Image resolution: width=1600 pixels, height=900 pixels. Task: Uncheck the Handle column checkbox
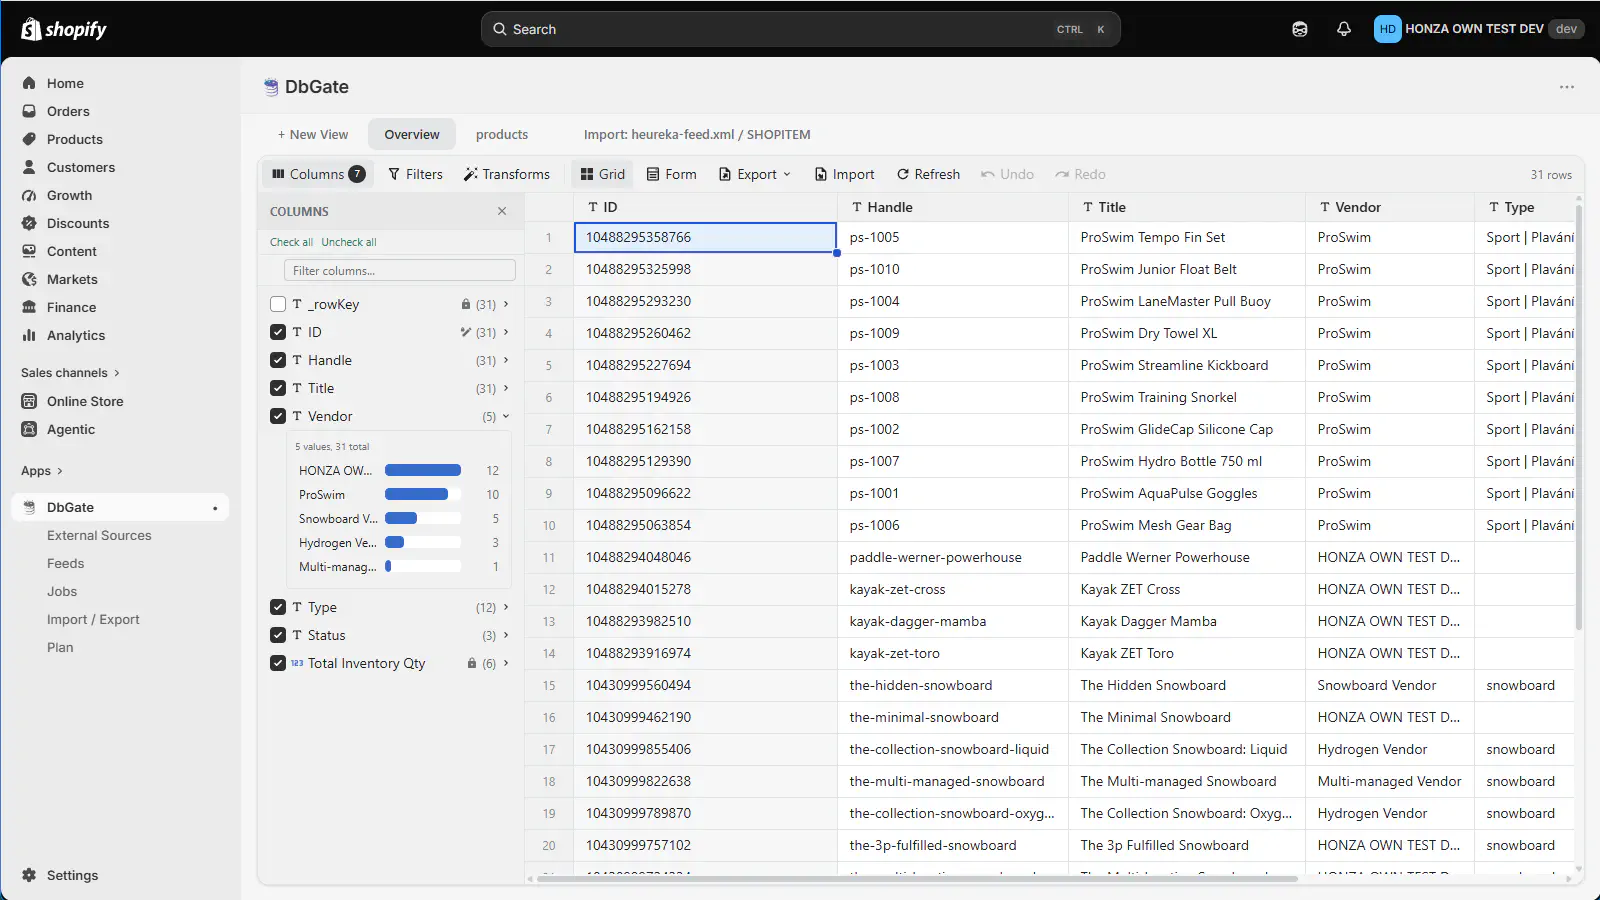278,360
